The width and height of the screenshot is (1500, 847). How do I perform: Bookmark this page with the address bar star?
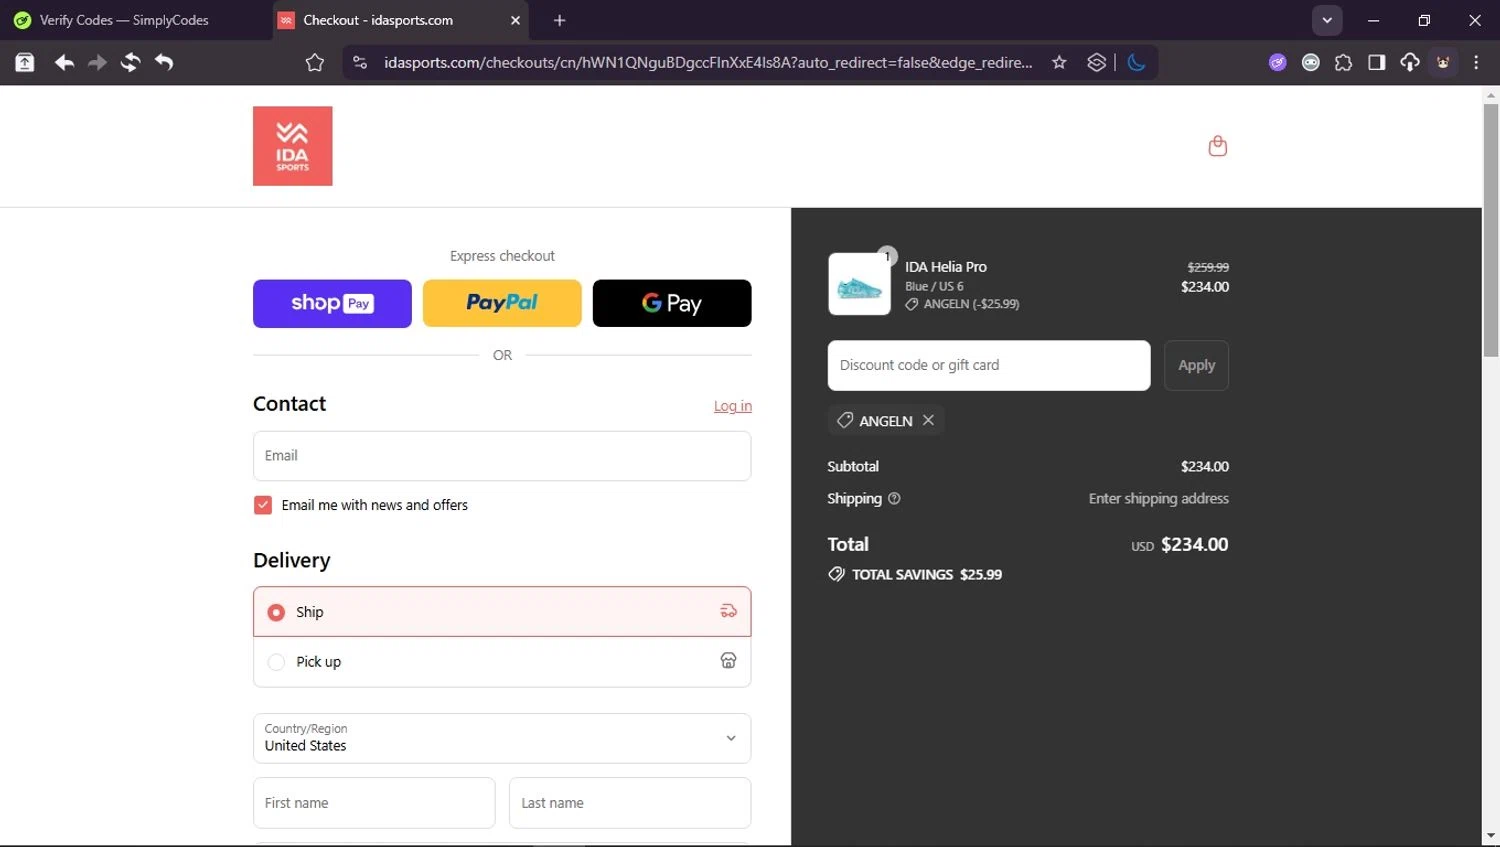(x=1059, y=63)
